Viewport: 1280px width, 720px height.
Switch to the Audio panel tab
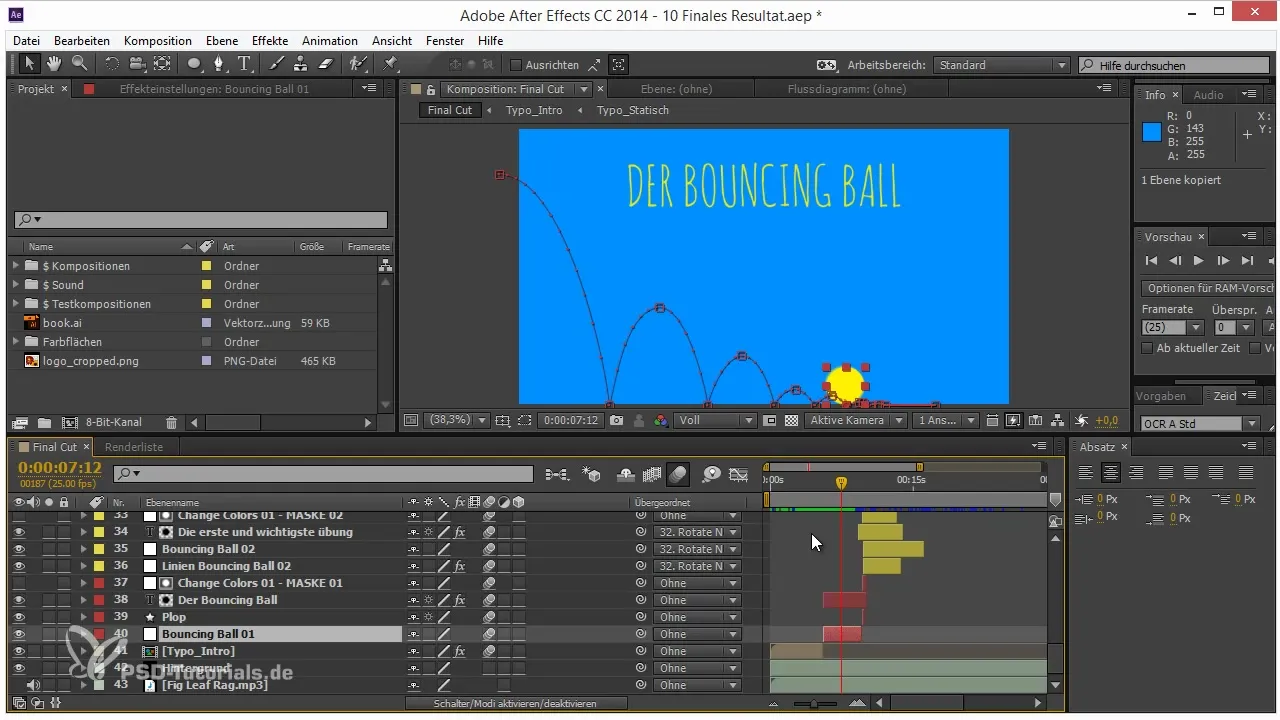click(x=1208, y=95)
